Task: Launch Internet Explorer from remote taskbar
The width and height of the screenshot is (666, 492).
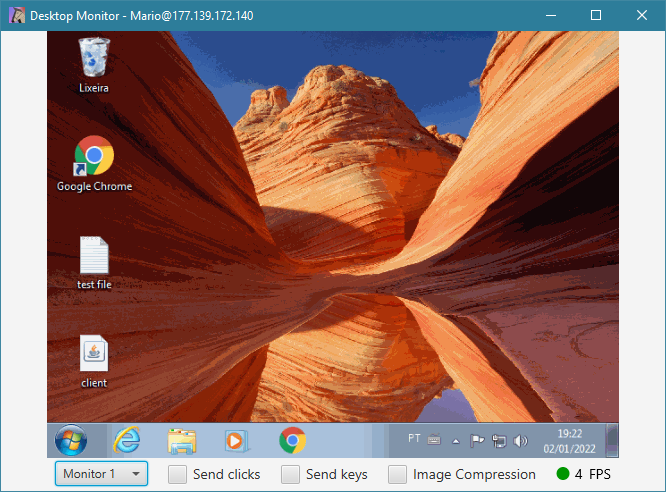Action: [127, 440]
